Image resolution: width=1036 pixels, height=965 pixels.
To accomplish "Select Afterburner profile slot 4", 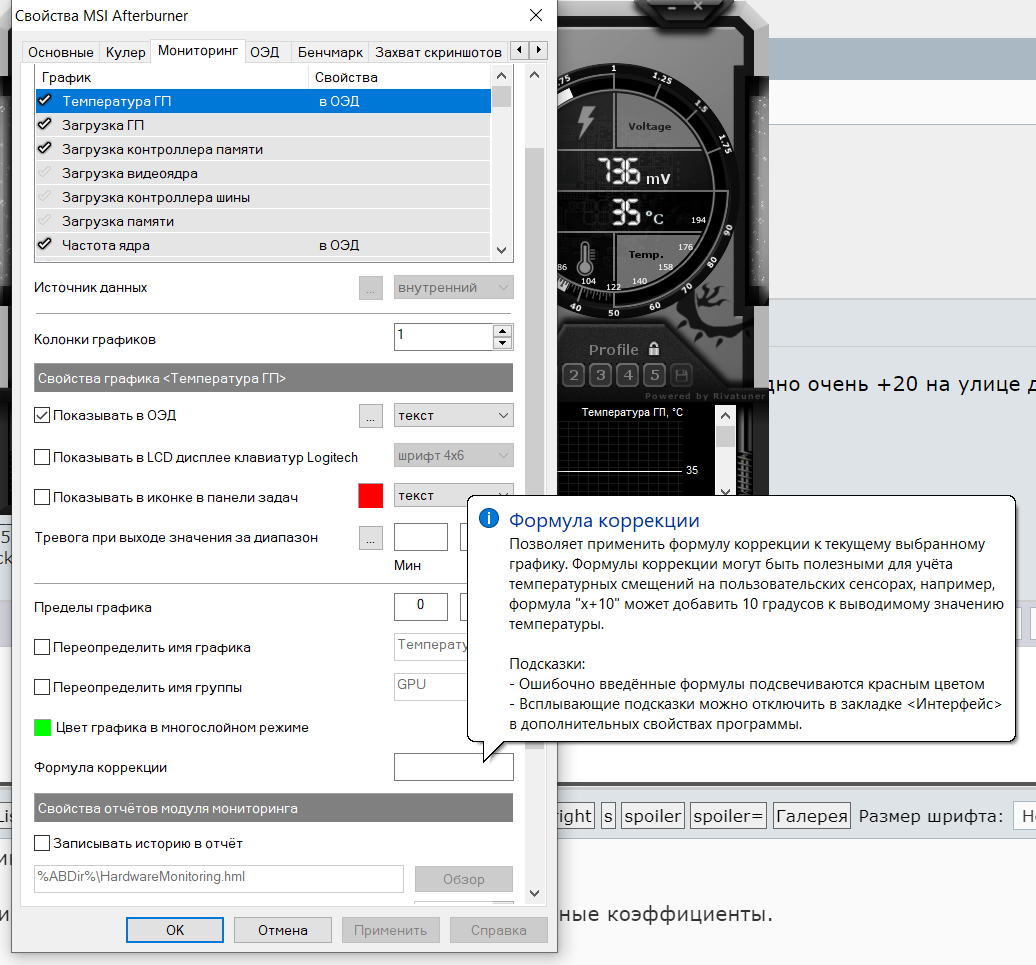I will point(628,375).
